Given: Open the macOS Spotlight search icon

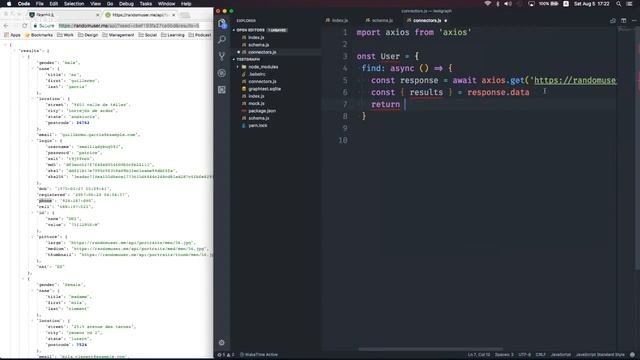Looking at the screenshot, I should pyautogui.click(x=619, y=4).
